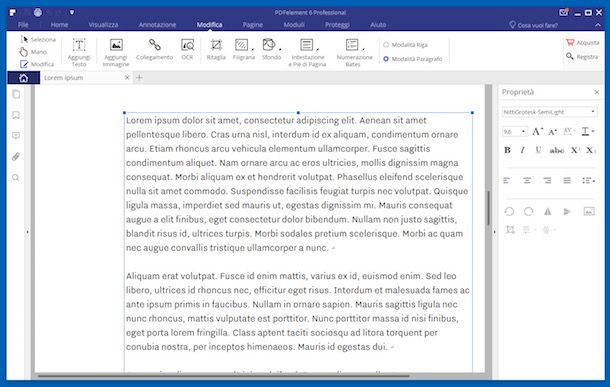
Task: Open the attachments sidebar panel
Action: click(x=16, y=157)
